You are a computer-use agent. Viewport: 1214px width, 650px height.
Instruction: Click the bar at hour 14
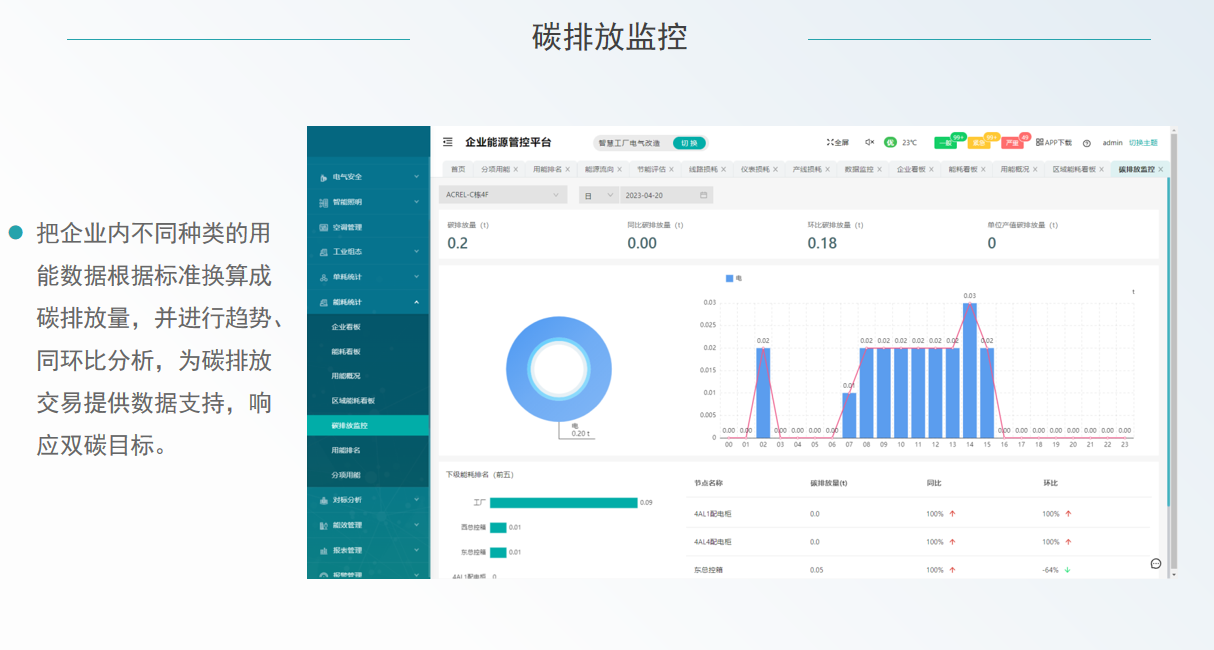[x=970, y=370]
